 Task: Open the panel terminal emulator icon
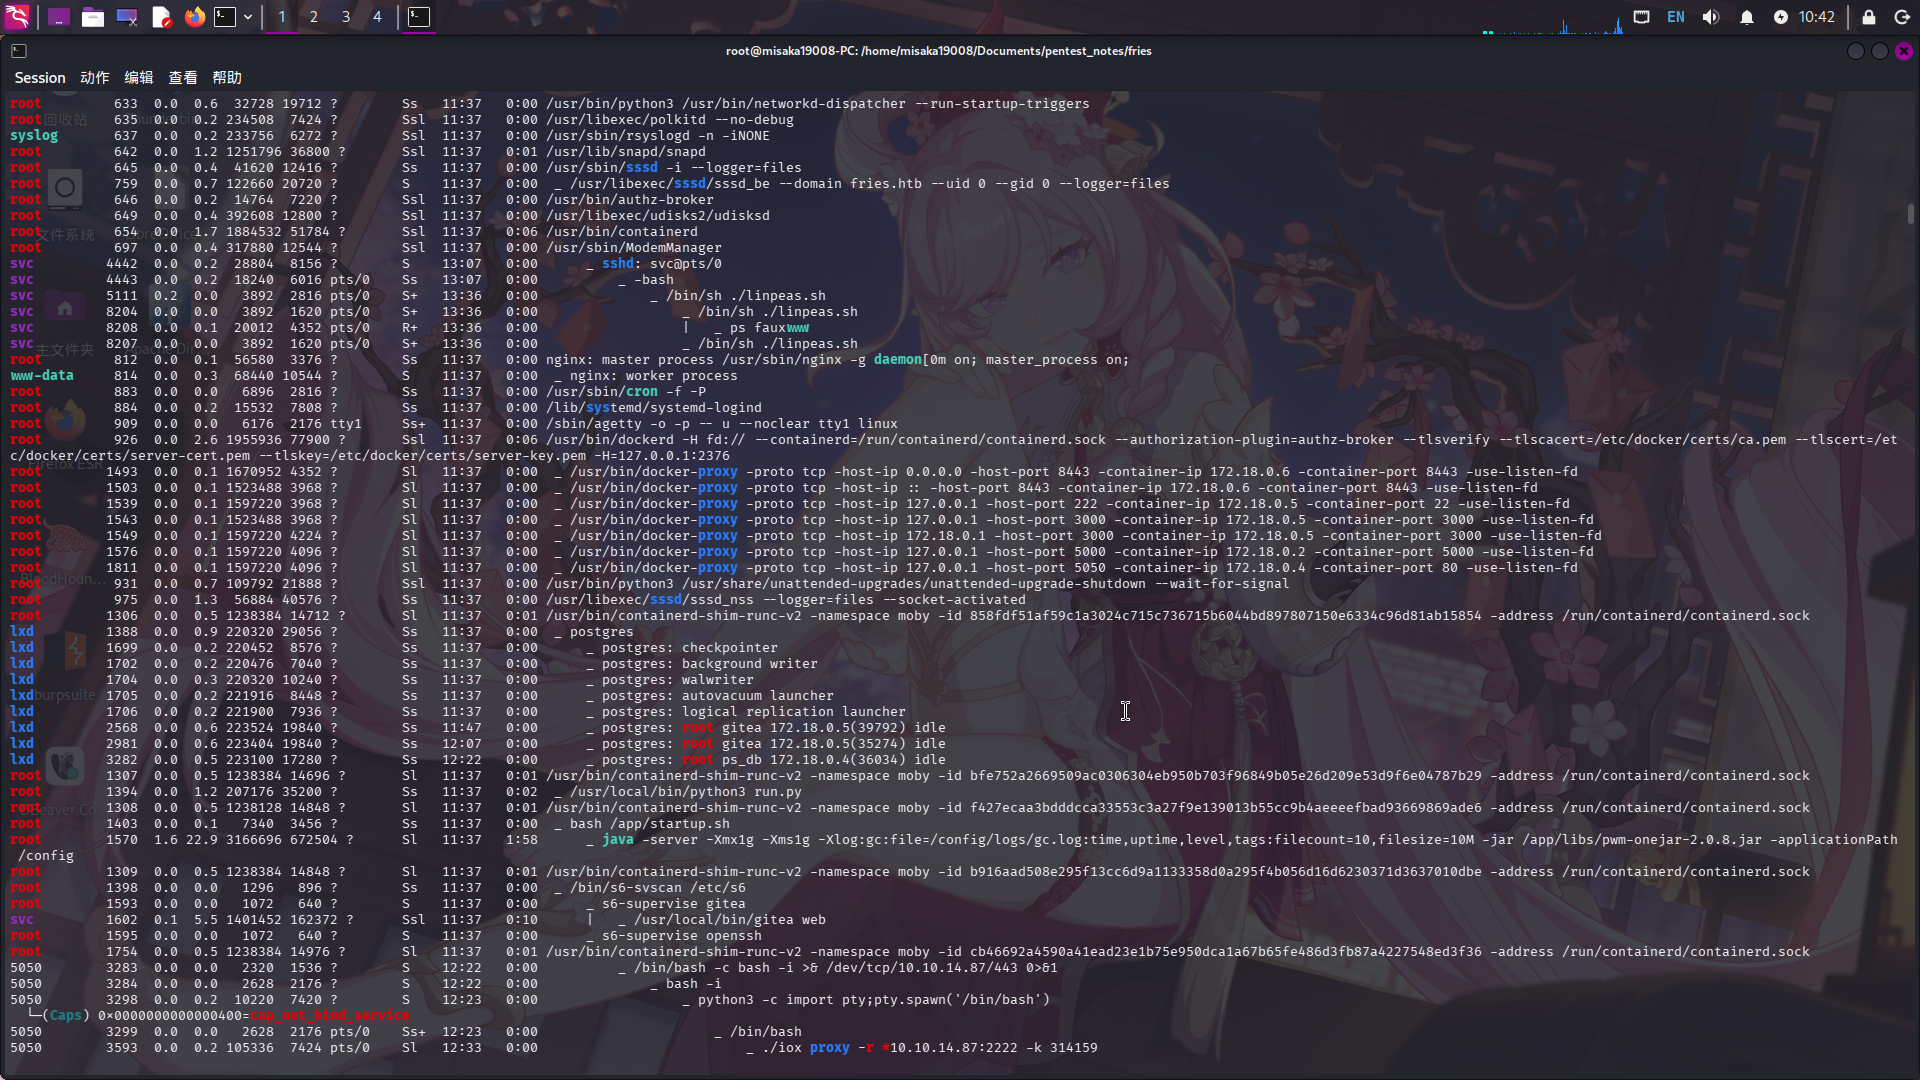[x=225, y=16]
